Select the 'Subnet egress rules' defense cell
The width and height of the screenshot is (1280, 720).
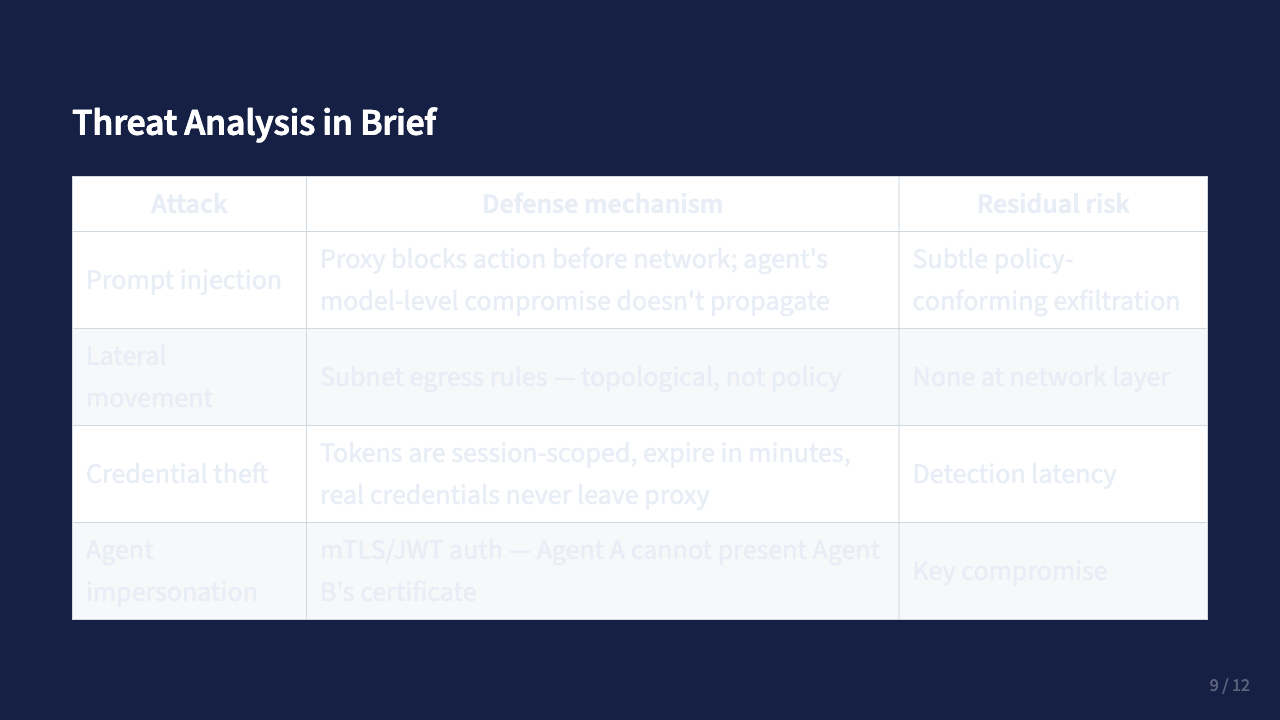point(580,377)
